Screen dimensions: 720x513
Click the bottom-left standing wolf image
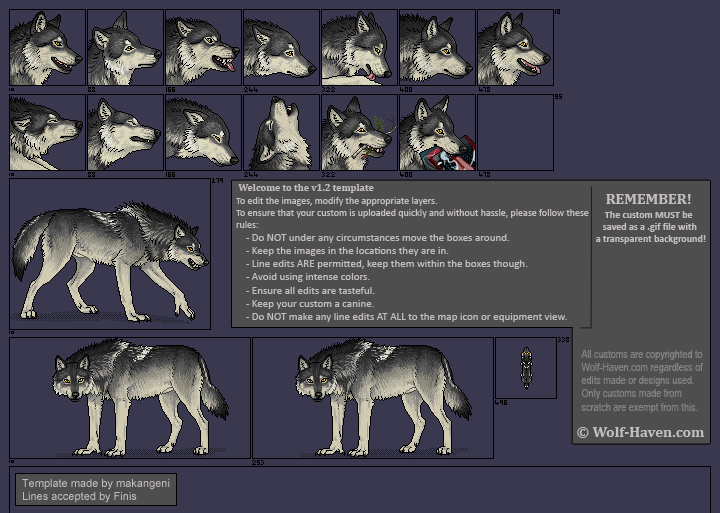129,398
